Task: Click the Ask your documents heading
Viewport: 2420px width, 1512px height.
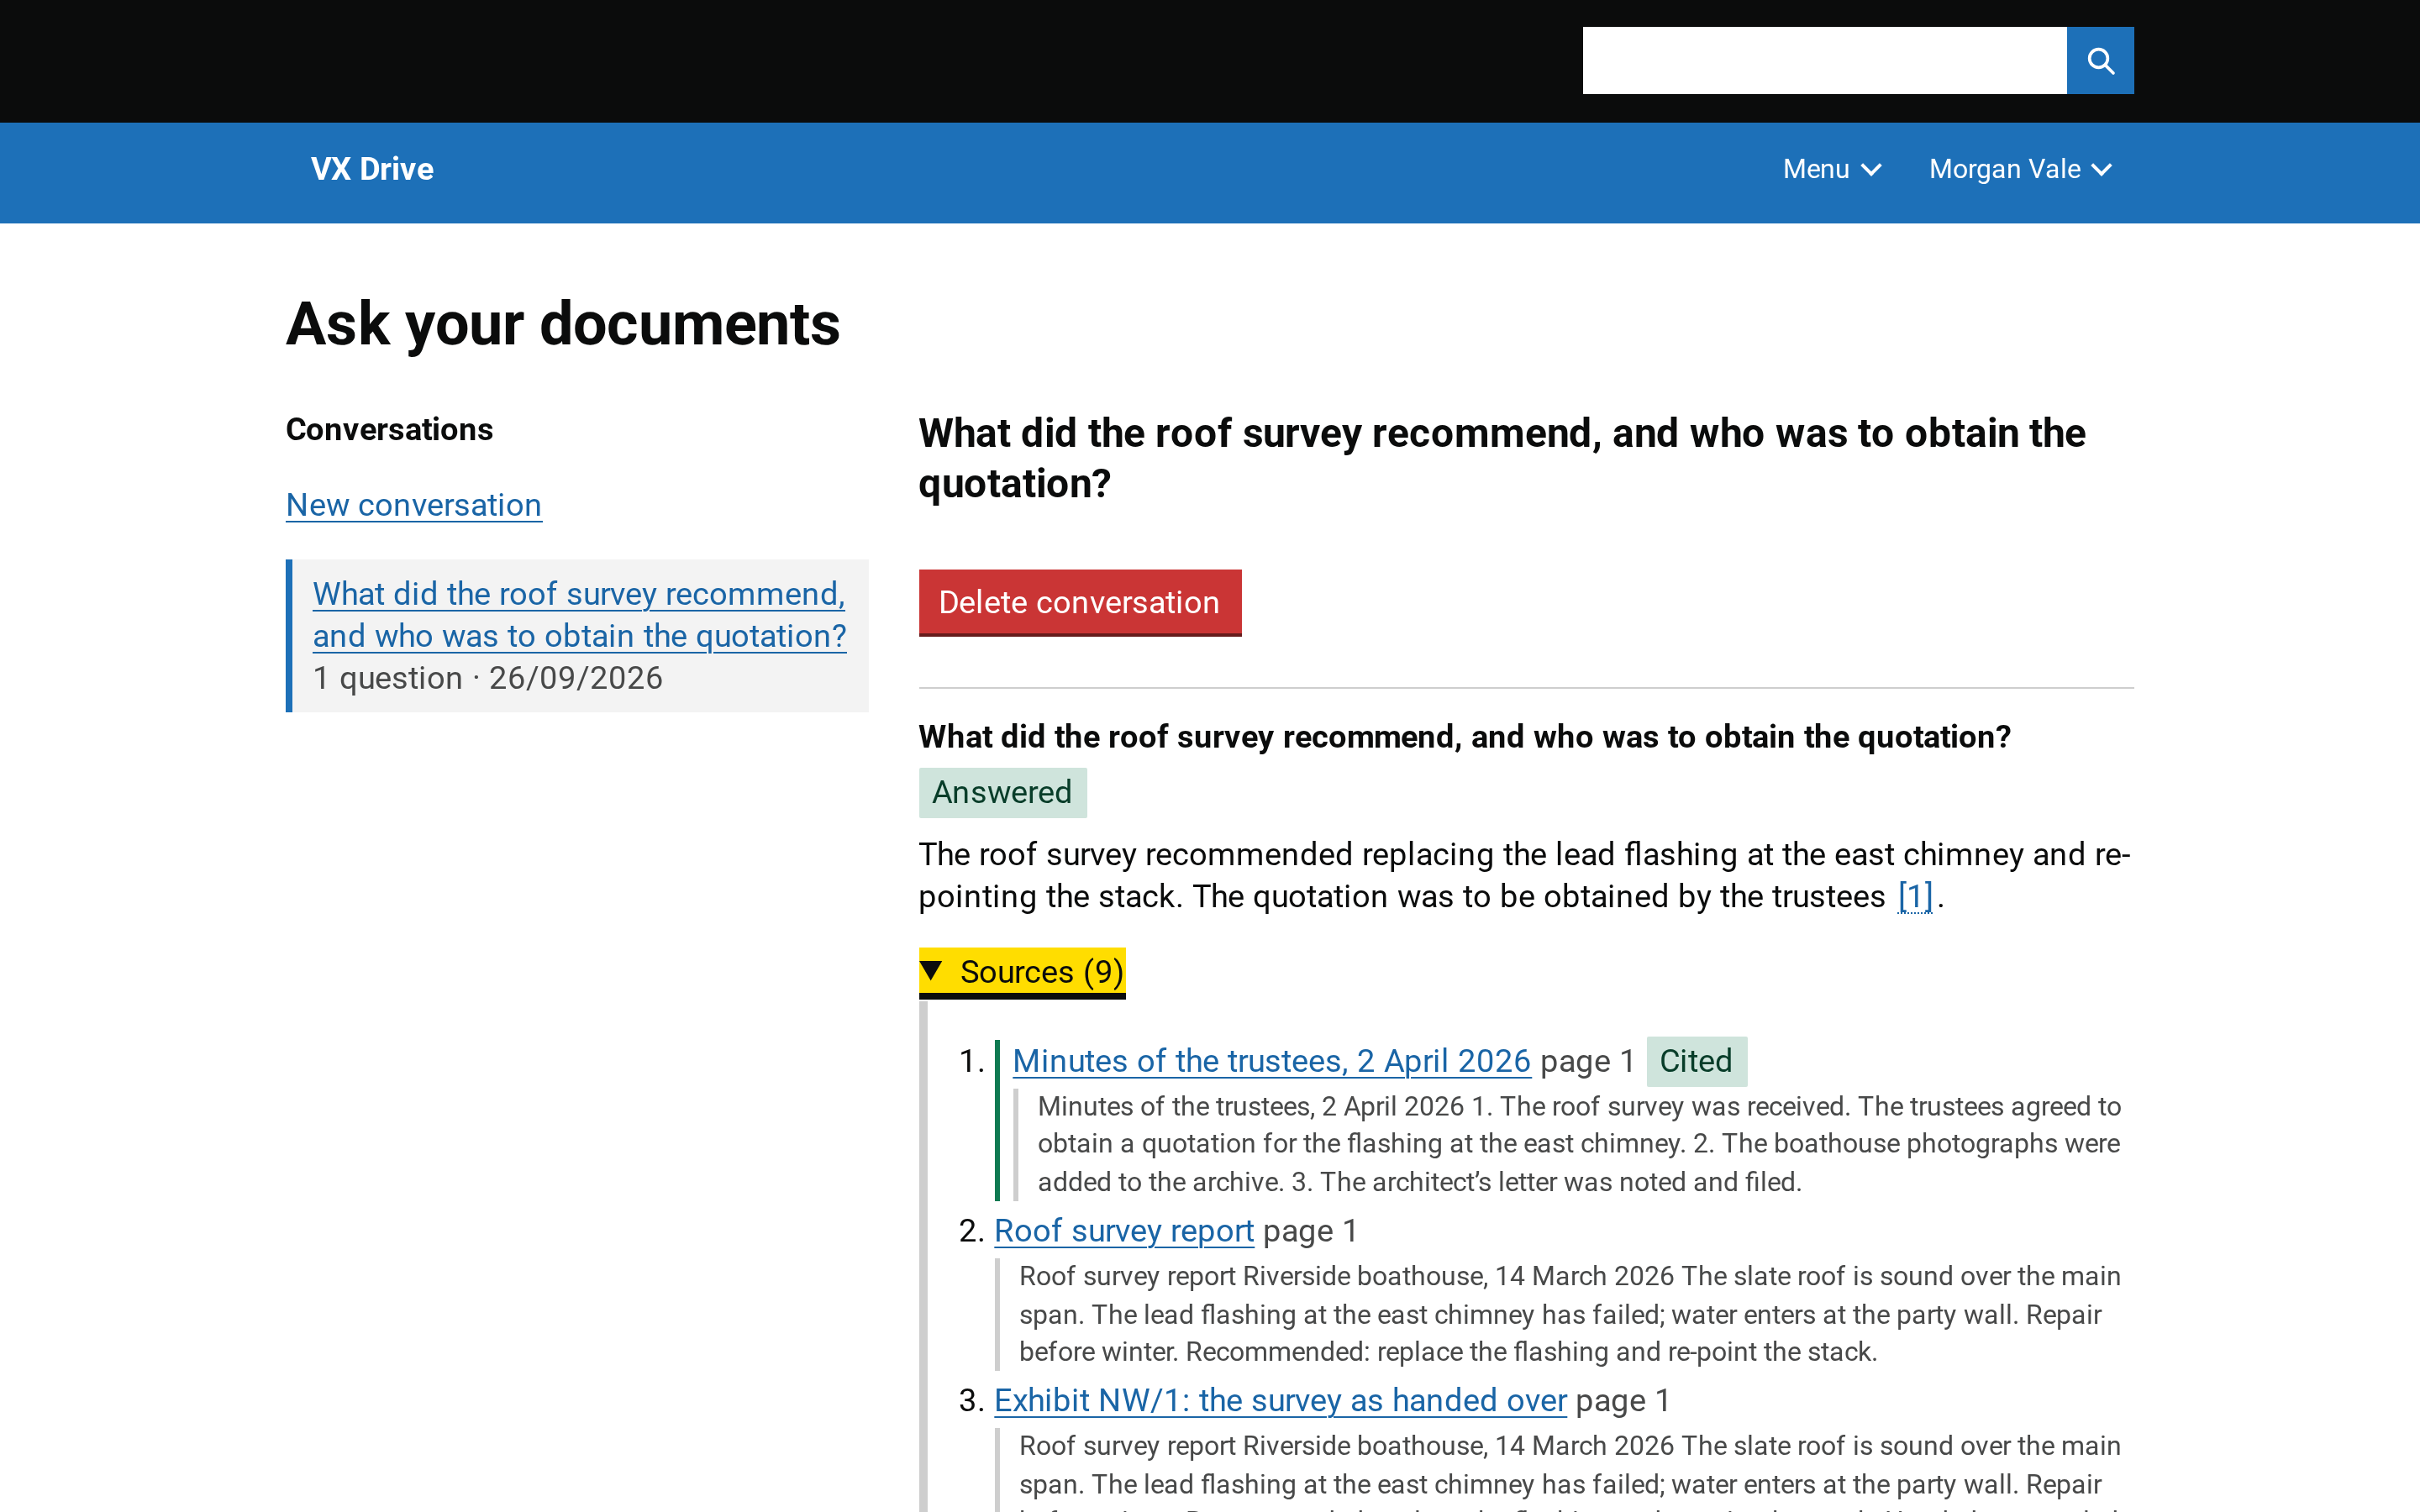Action: 563,324
